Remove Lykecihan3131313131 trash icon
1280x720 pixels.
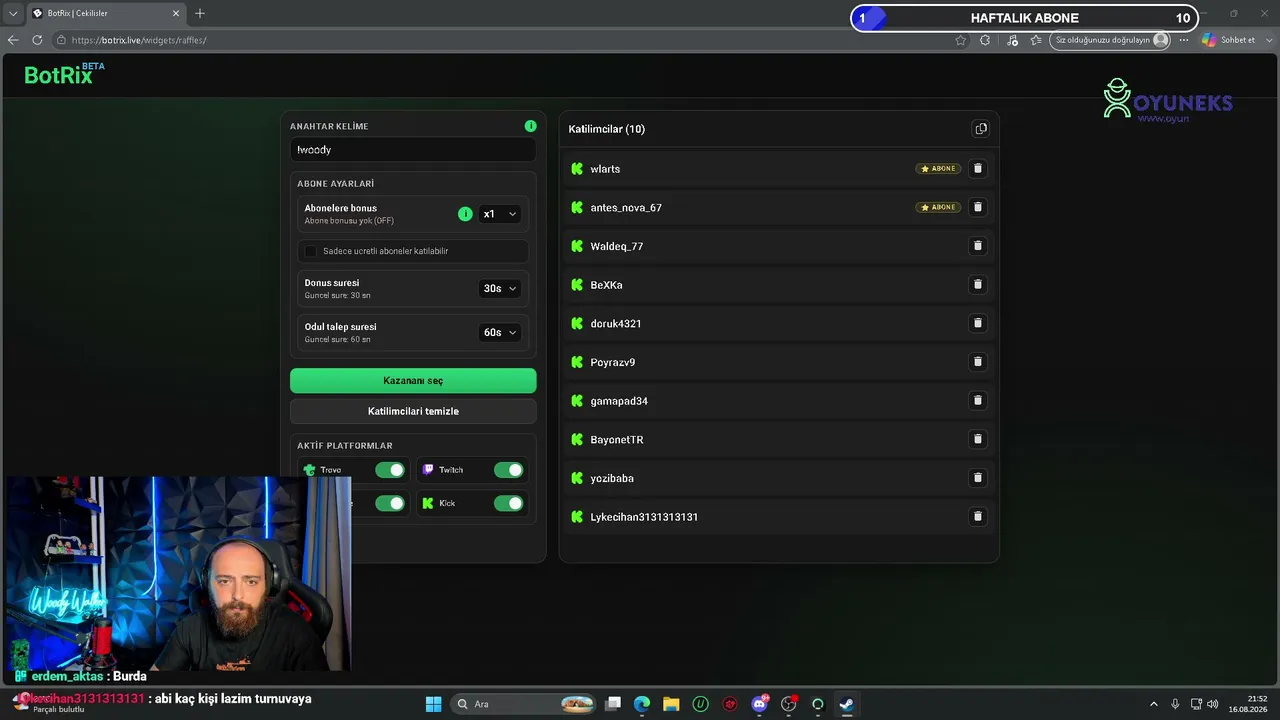tap(978, 516)
